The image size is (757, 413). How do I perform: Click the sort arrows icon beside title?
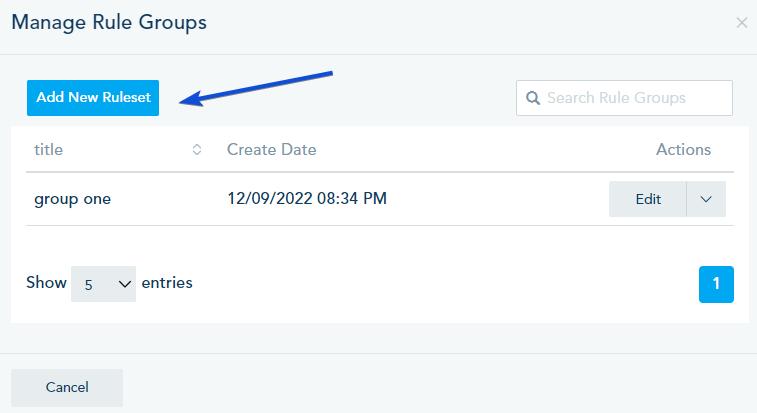click(x=197, y=150)
